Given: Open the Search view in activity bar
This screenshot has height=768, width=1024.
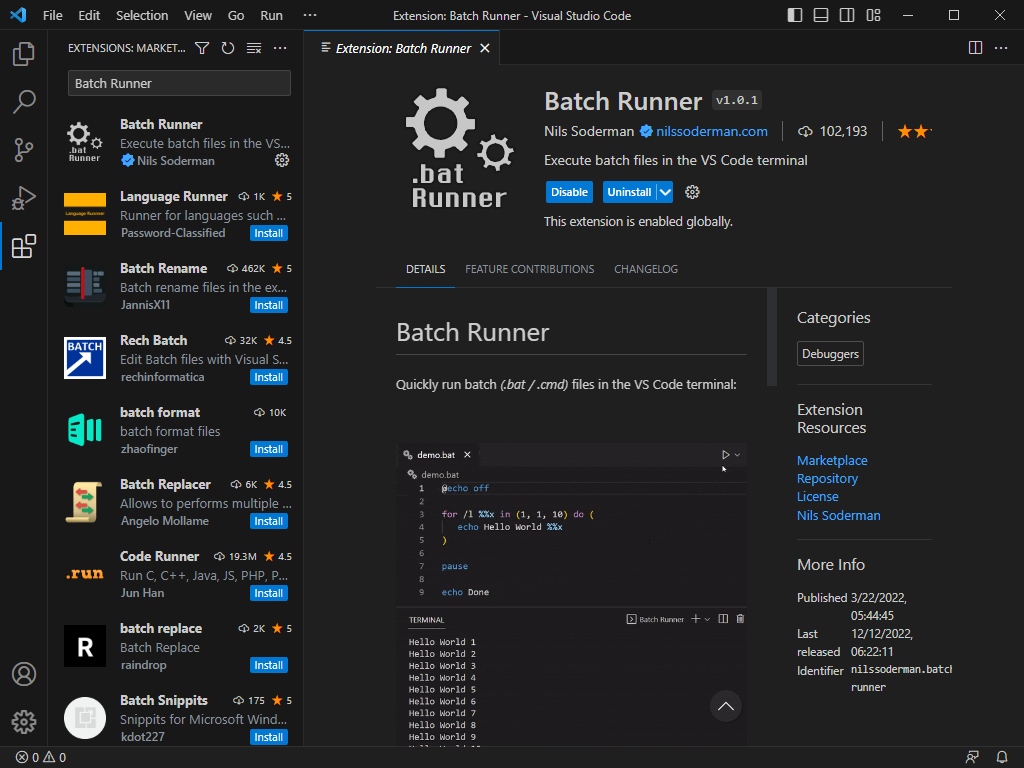Looking at the screenshot, I should point(24,102).
